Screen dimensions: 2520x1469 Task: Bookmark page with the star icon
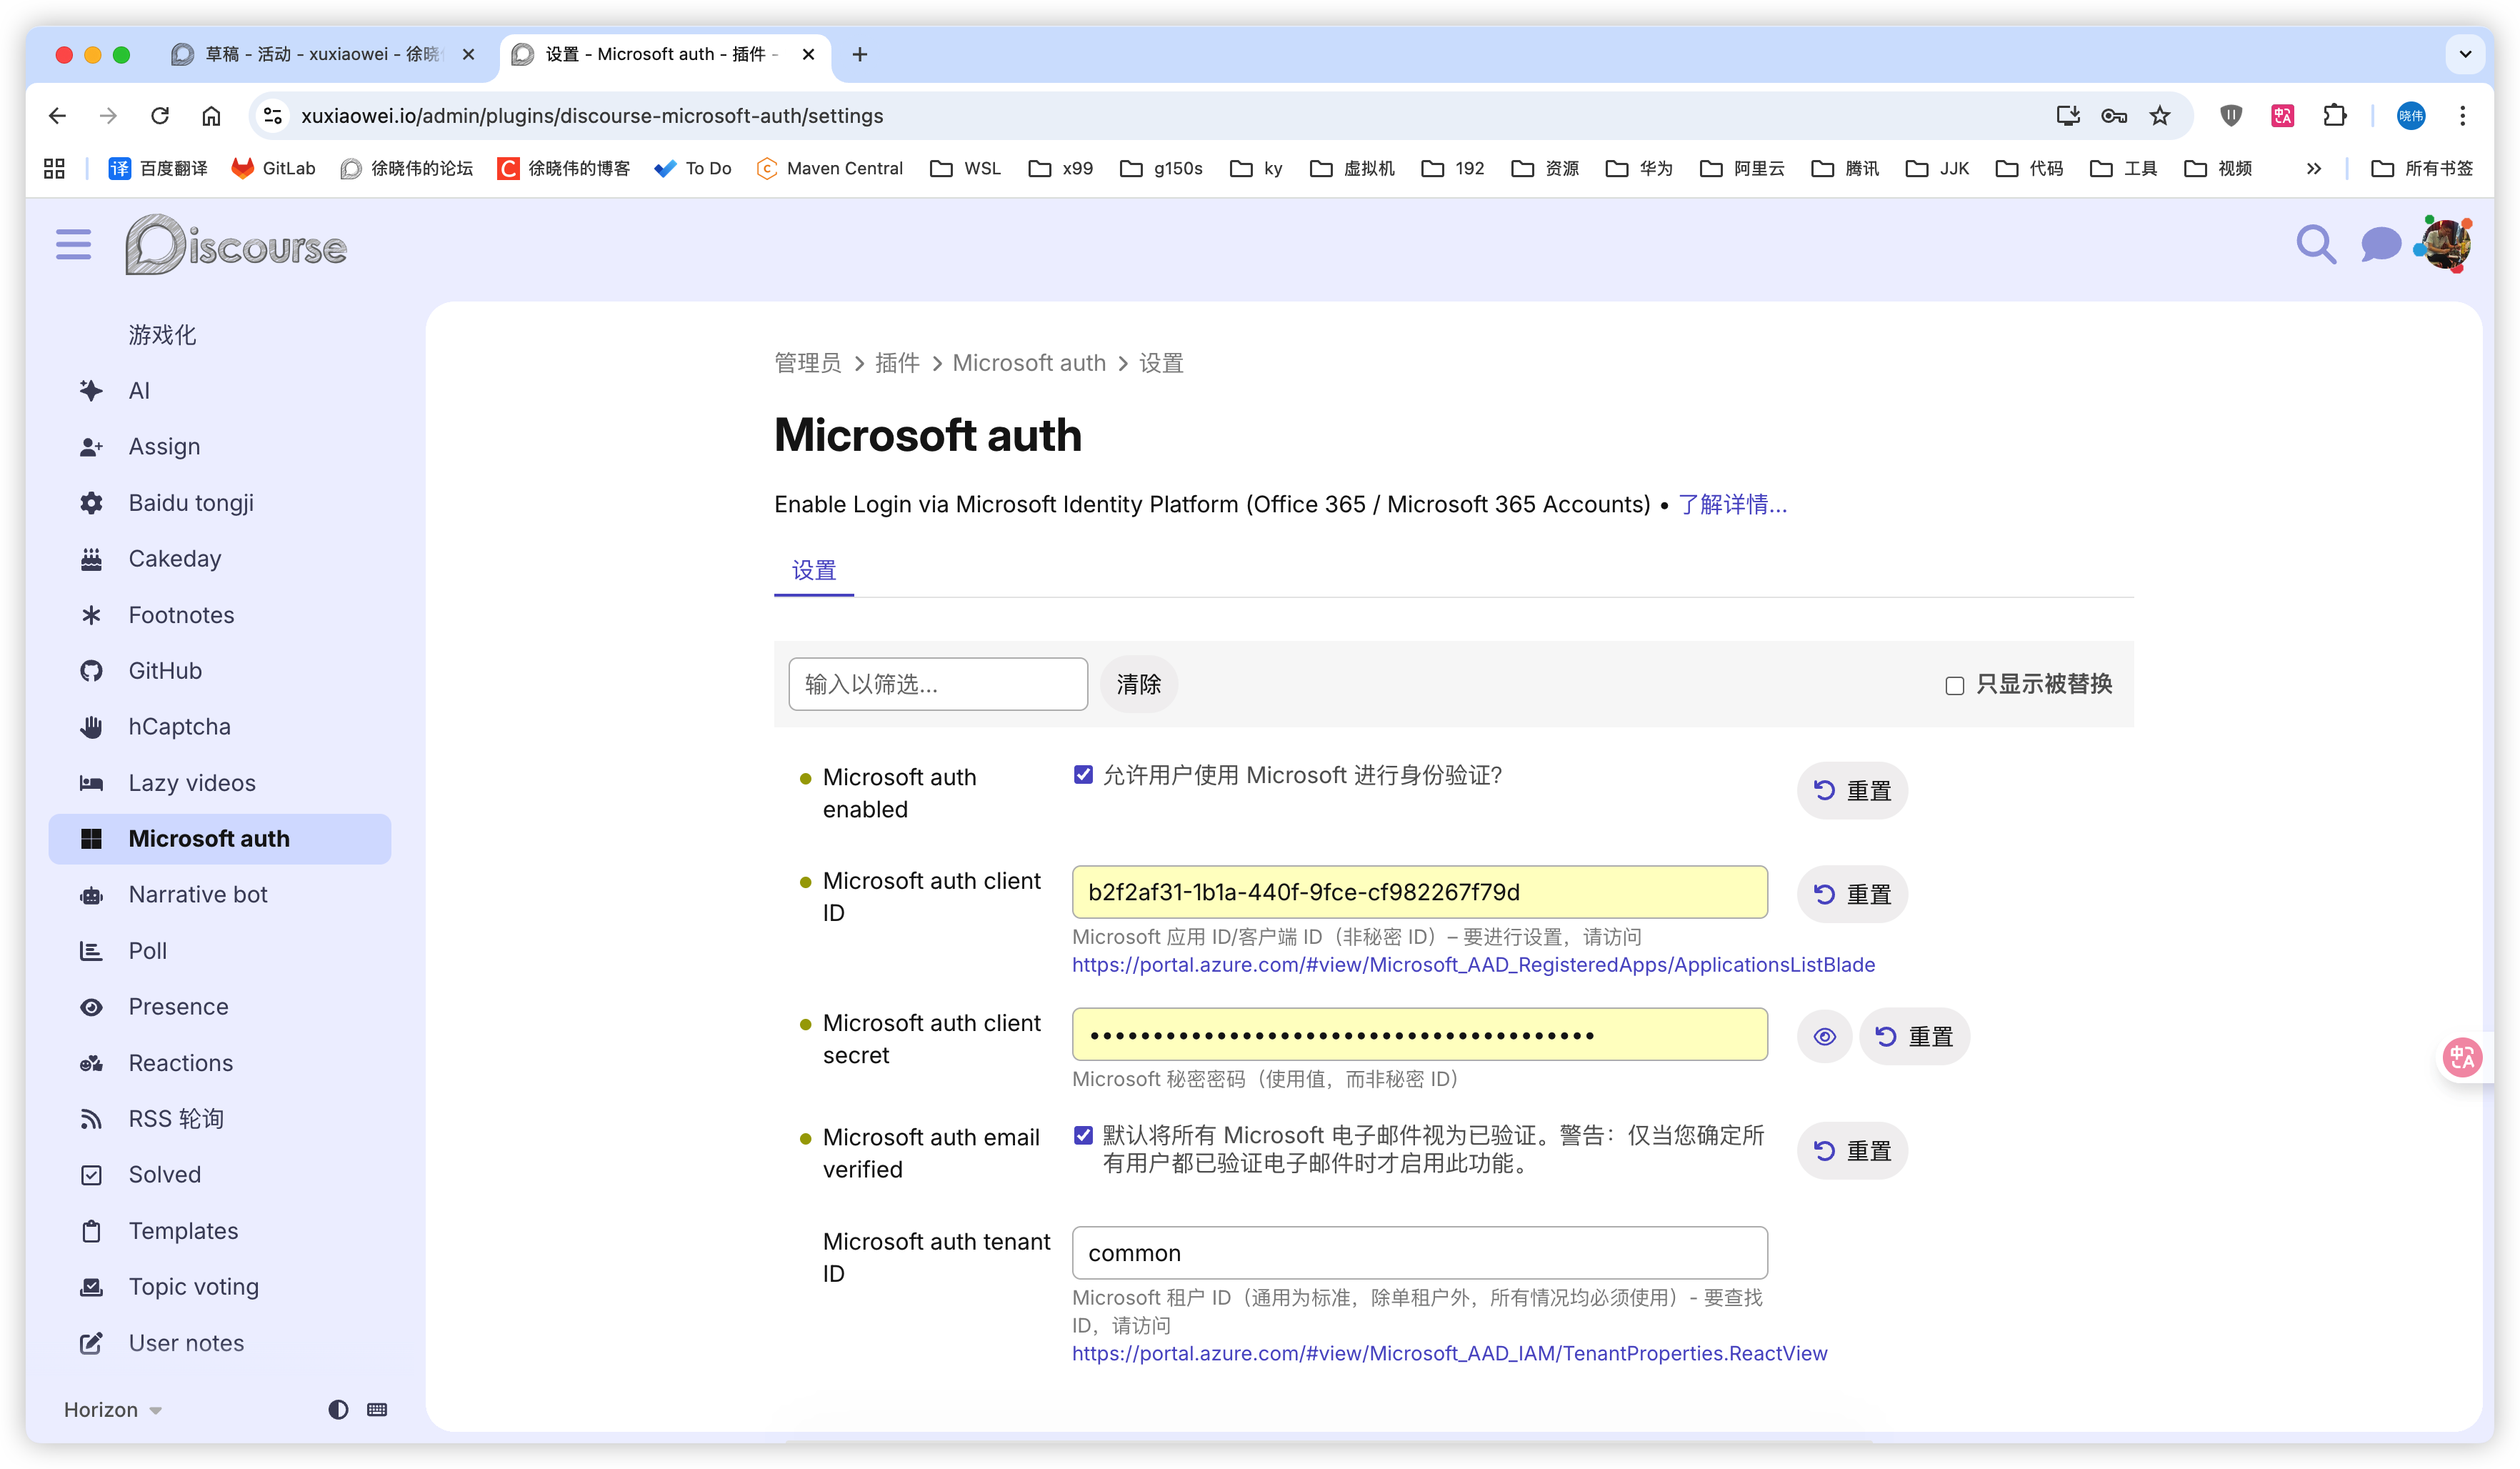pos(2160,116)
